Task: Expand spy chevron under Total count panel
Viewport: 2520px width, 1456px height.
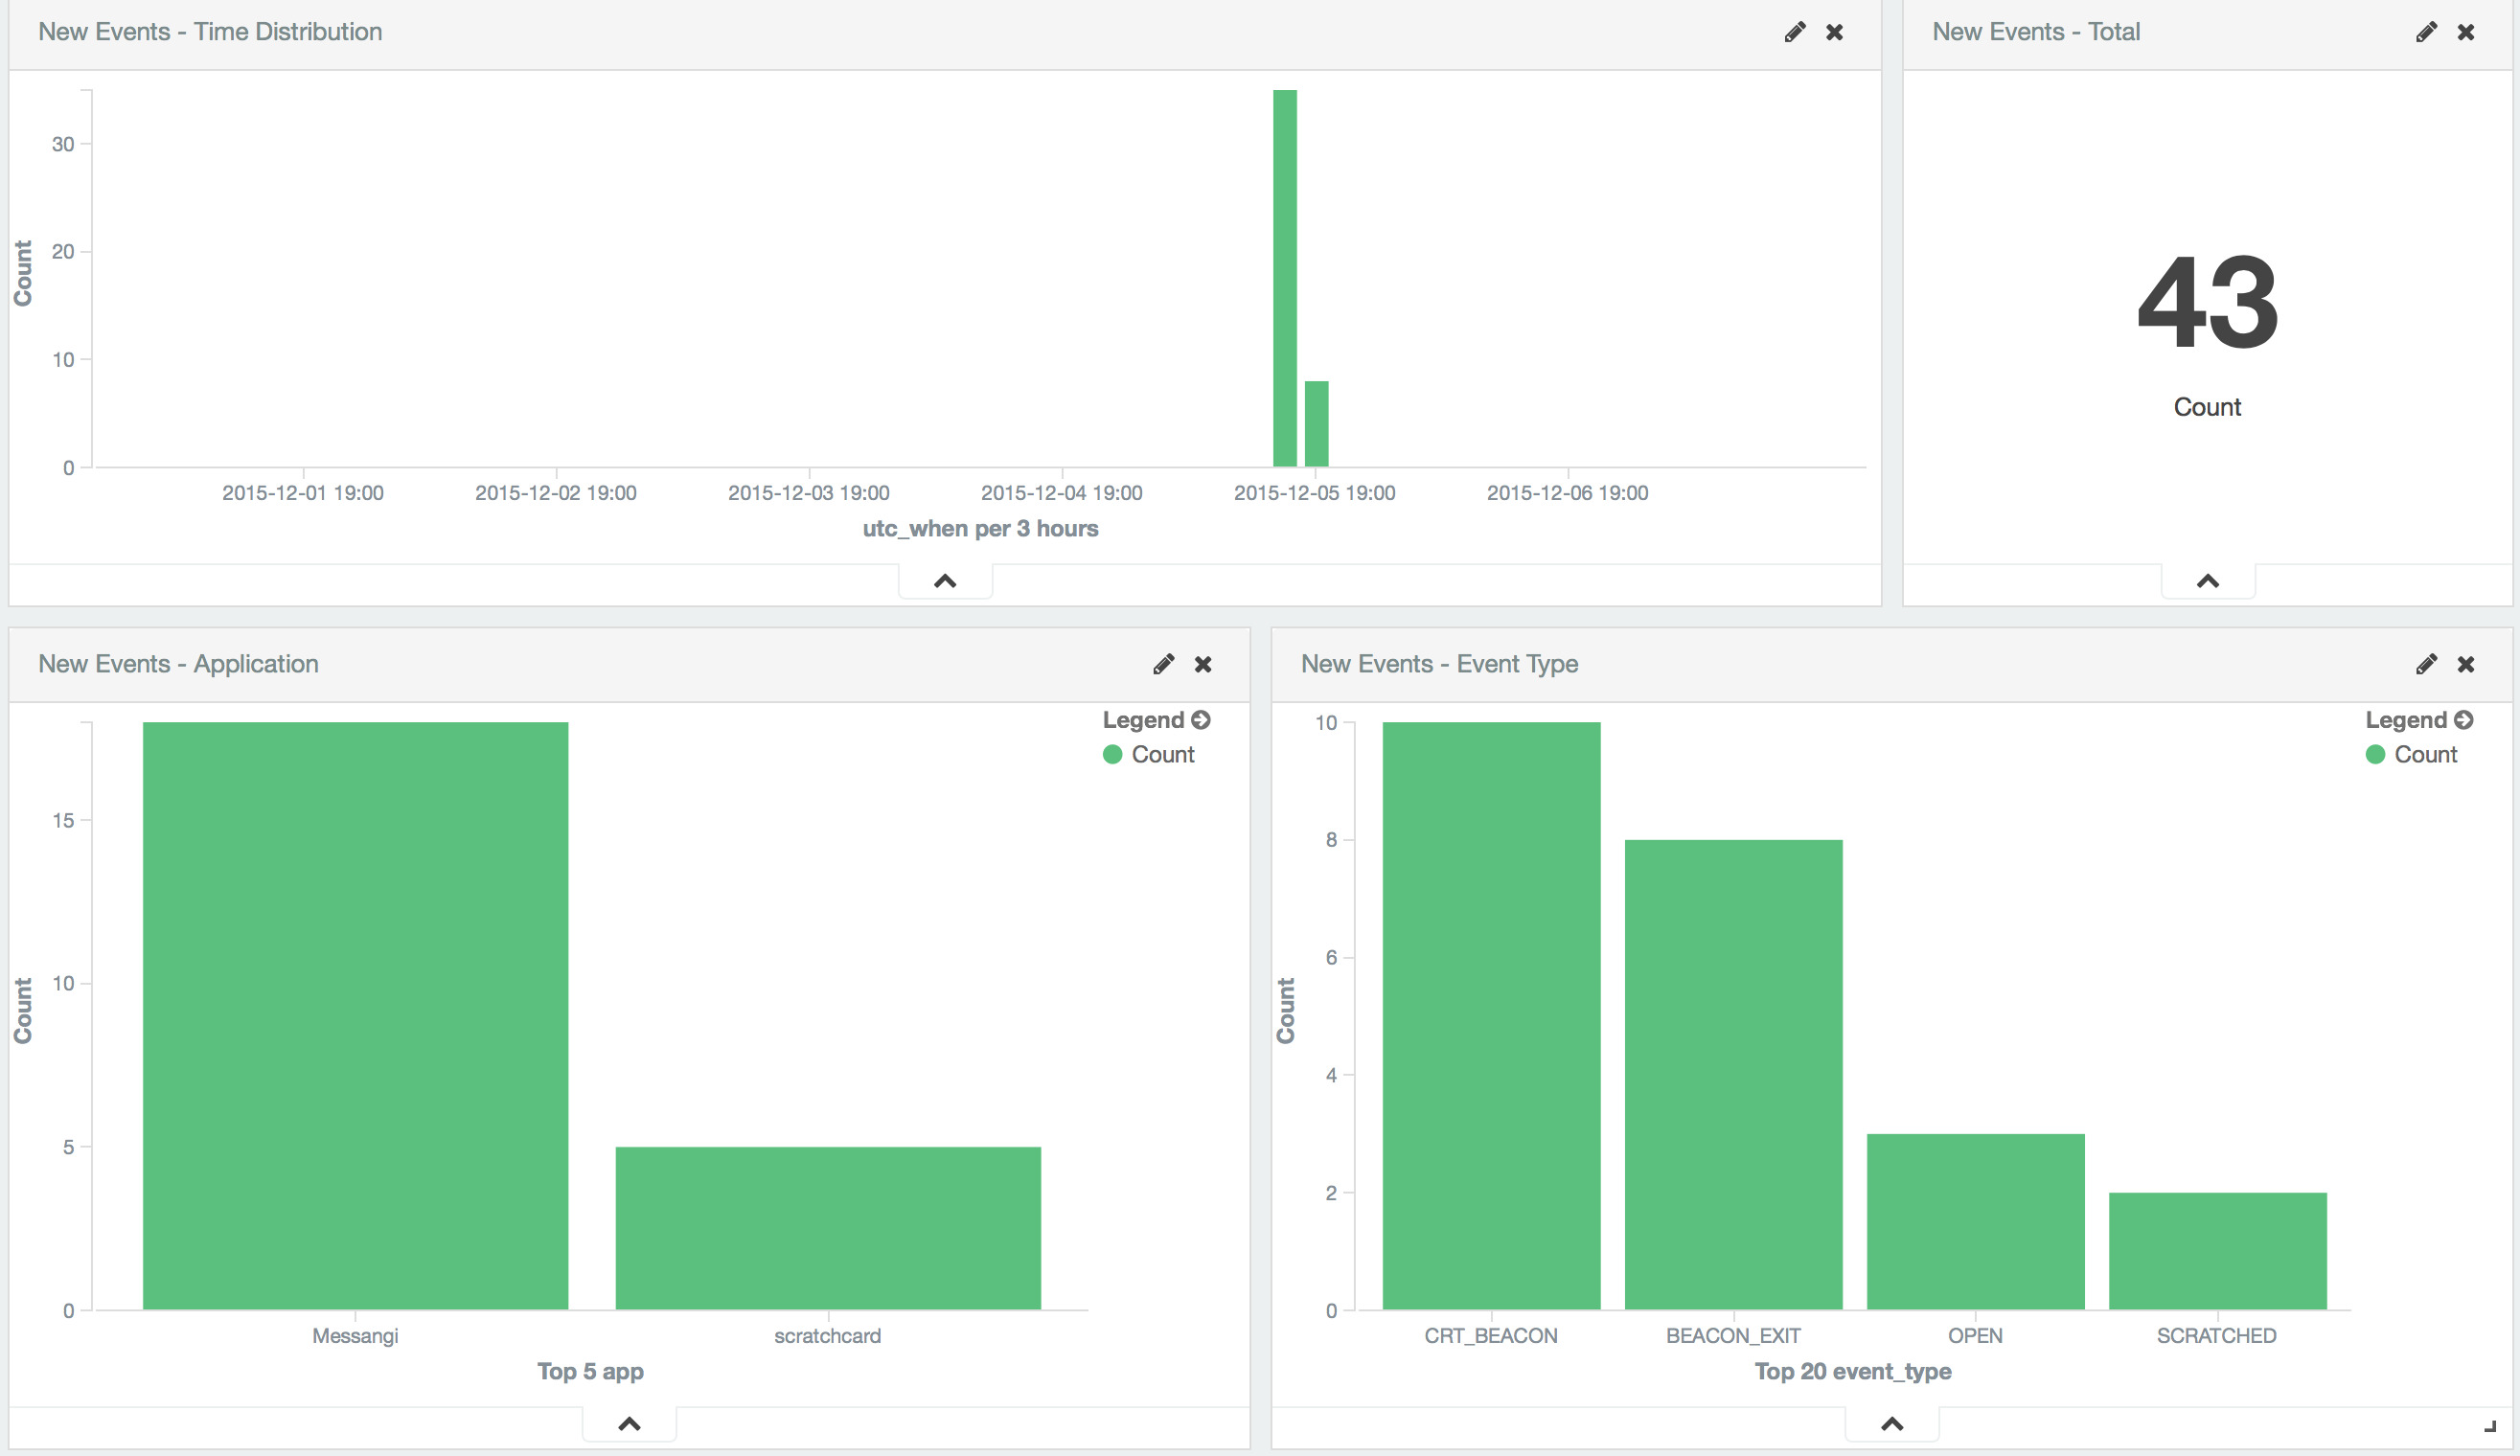Action: [2208, 581]
